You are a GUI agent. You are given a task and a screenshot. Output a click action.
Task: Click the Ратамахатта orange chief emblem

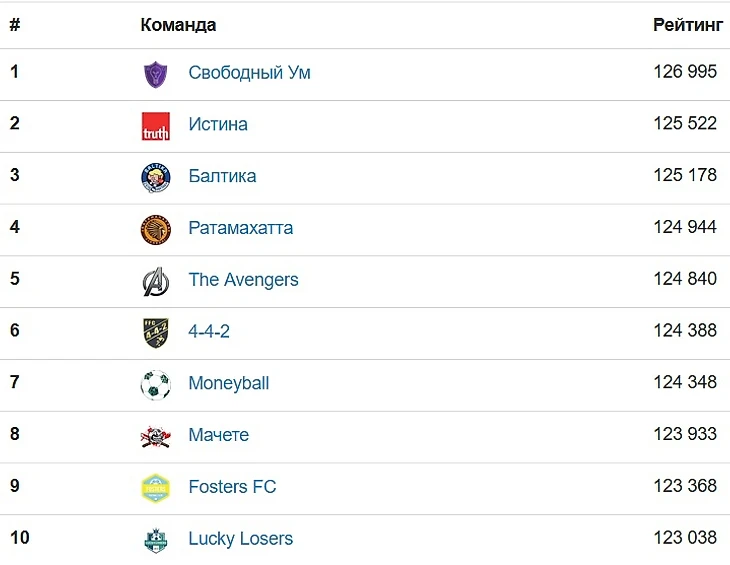(x=155, y=229)
